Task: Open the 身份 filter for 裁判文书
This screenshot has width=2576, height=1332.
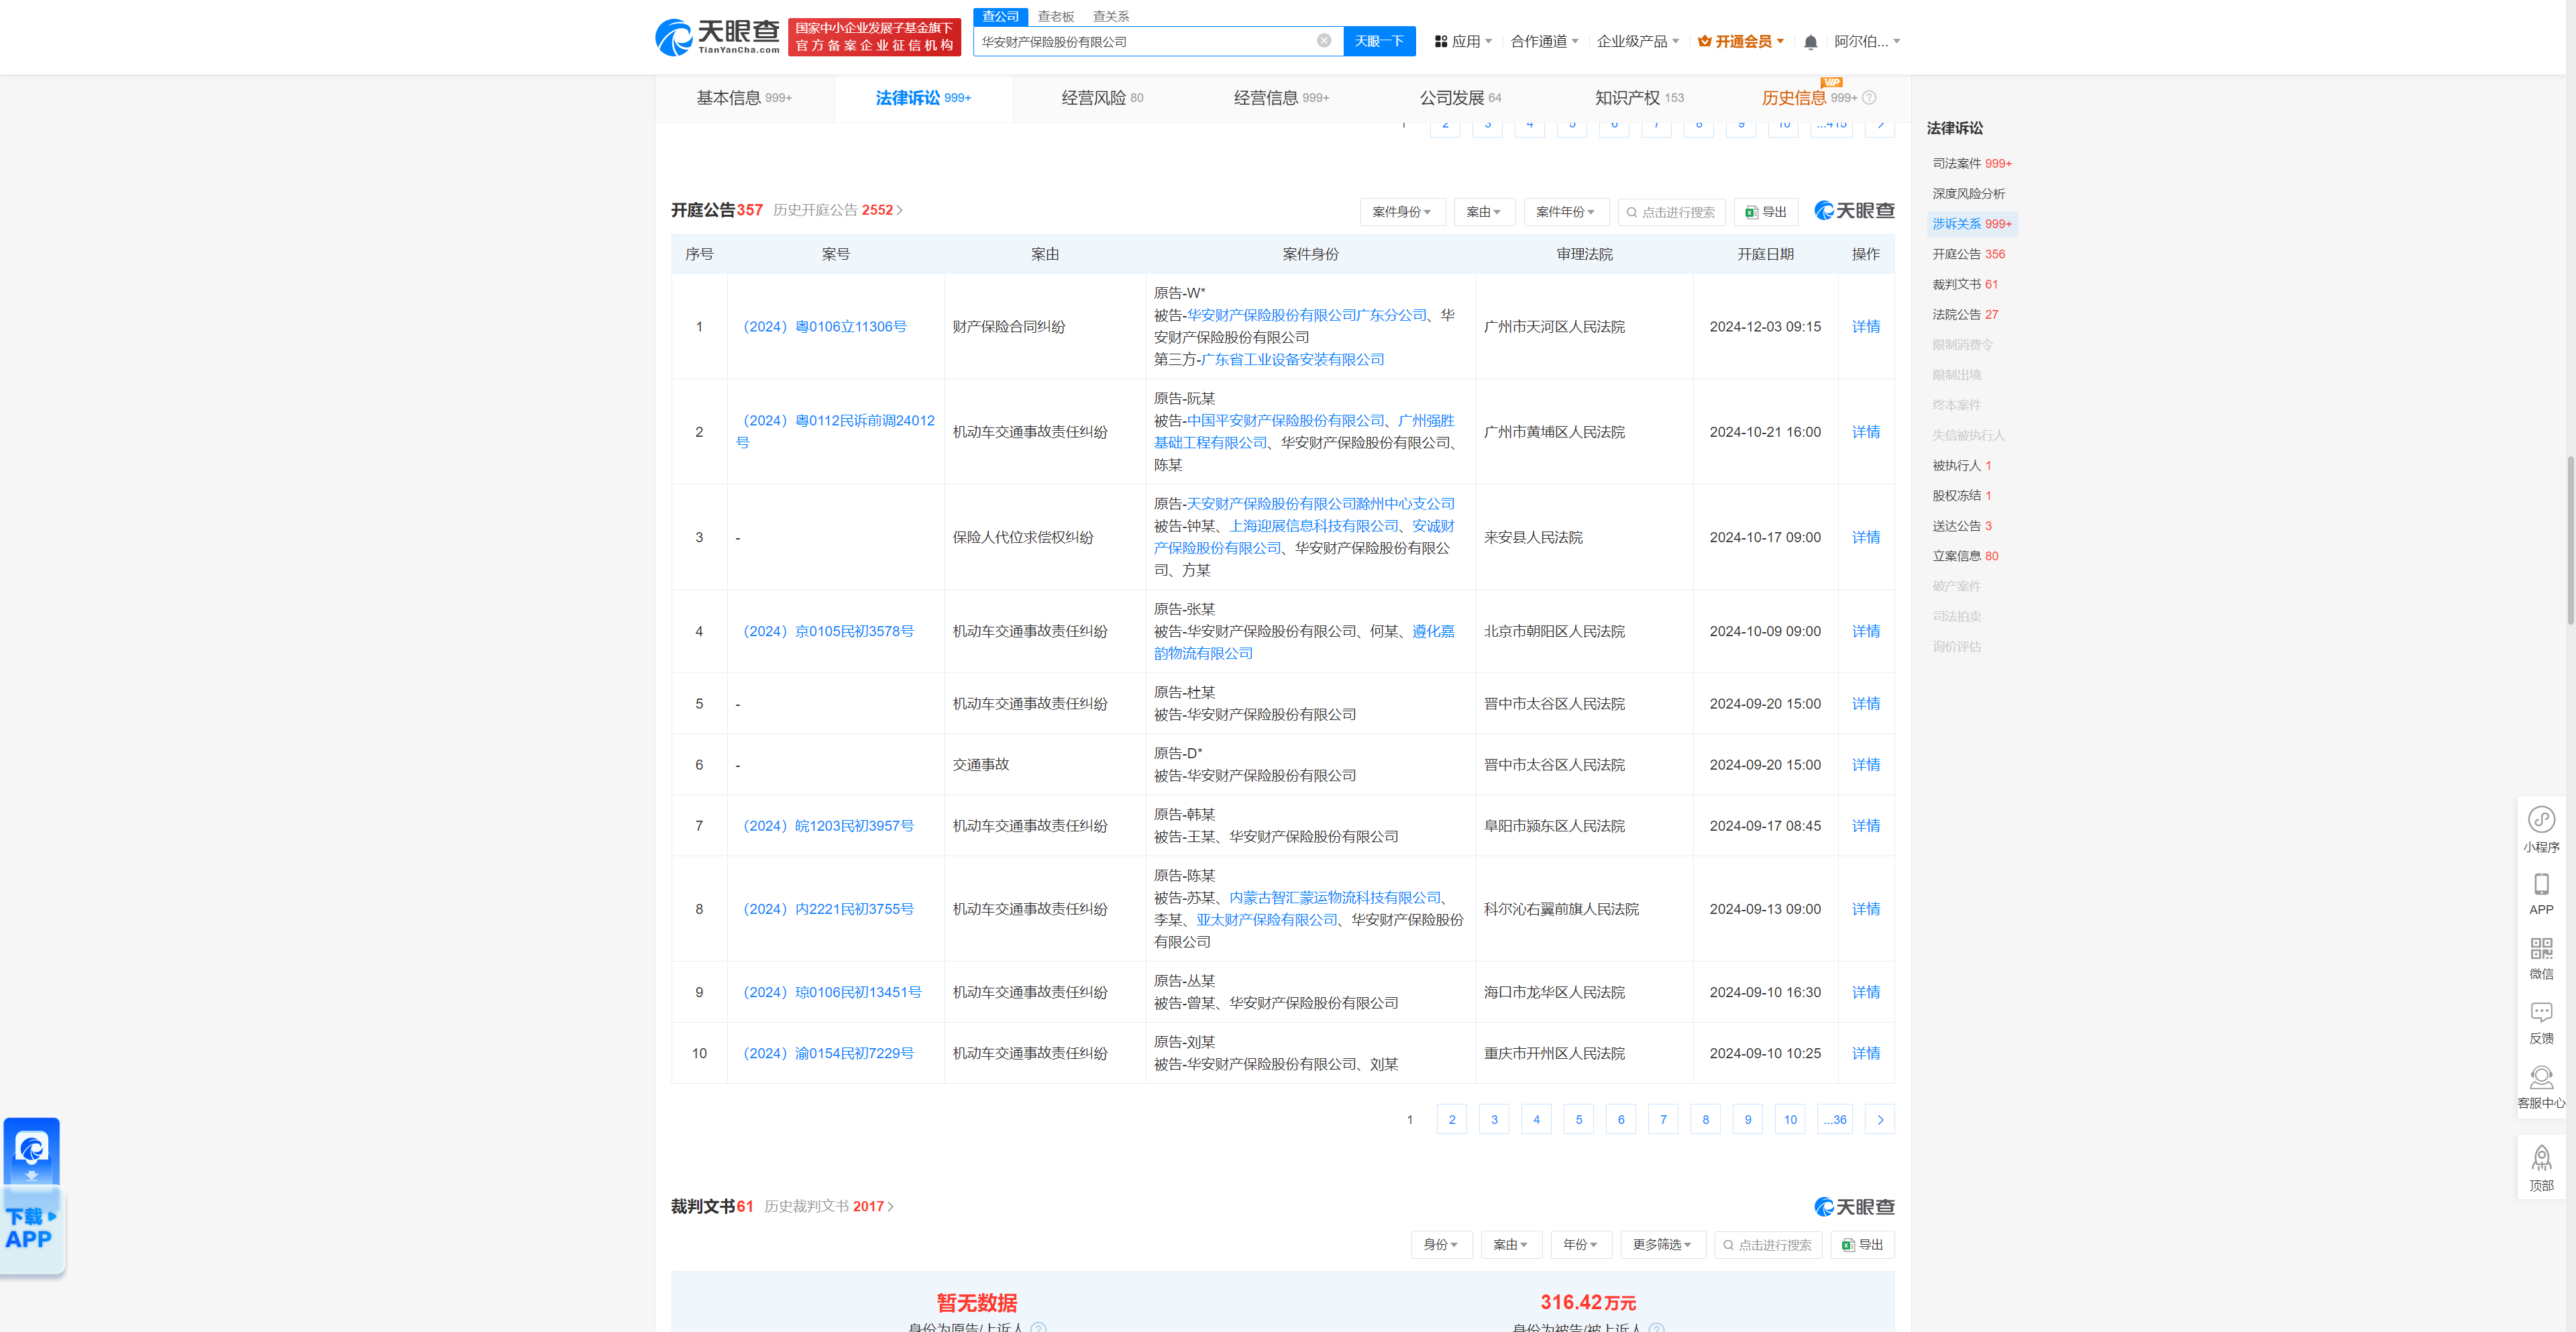Action: click(1441, 1245)
